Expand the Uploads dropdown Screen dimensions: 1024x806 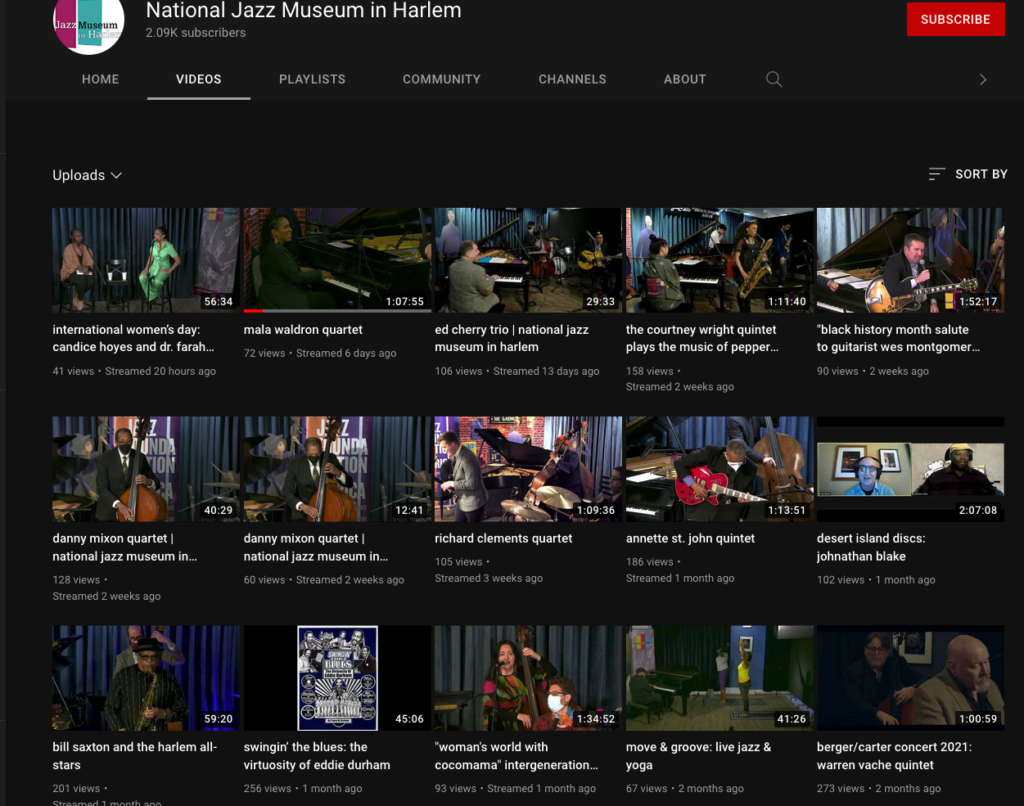tap(87, 175)
